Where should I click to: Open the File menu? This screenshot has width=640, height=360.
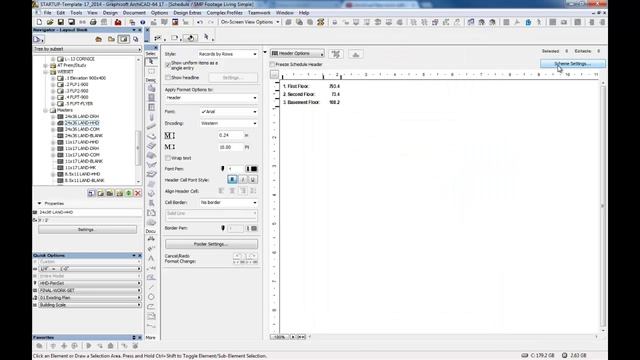(x=48, y=13)
